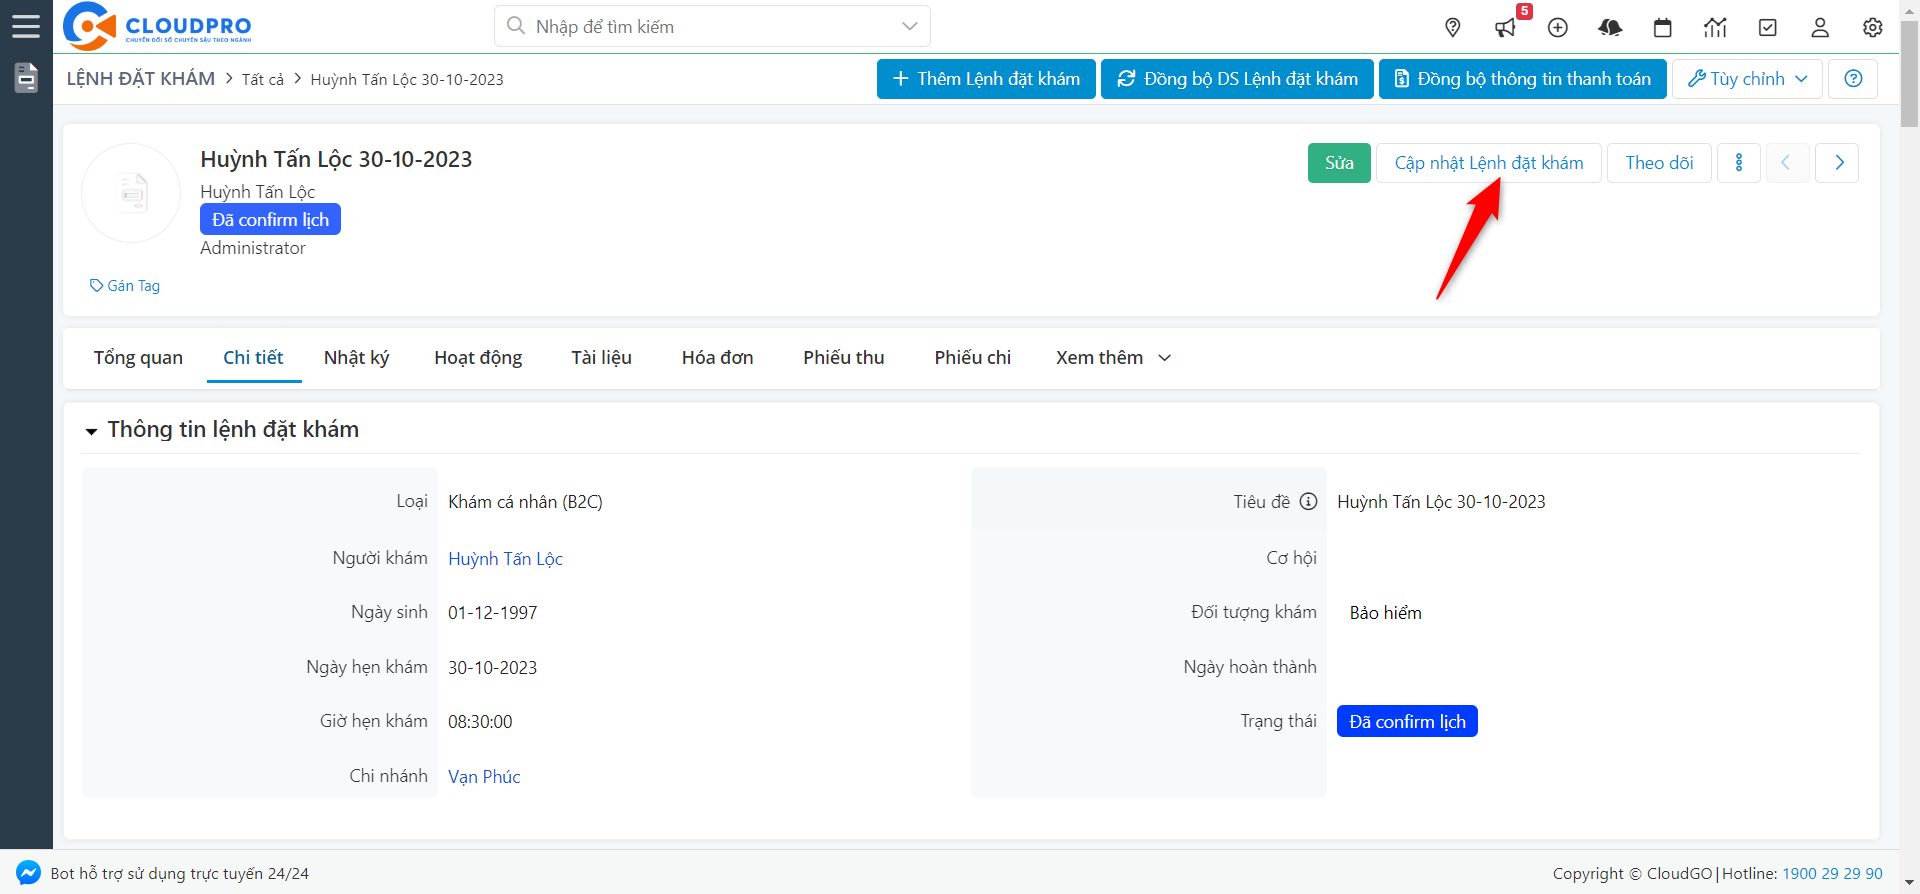Click the Khám cá nhân (B2C) value
This screenshot has height=894, width=1920.
(x=525, y=502)
